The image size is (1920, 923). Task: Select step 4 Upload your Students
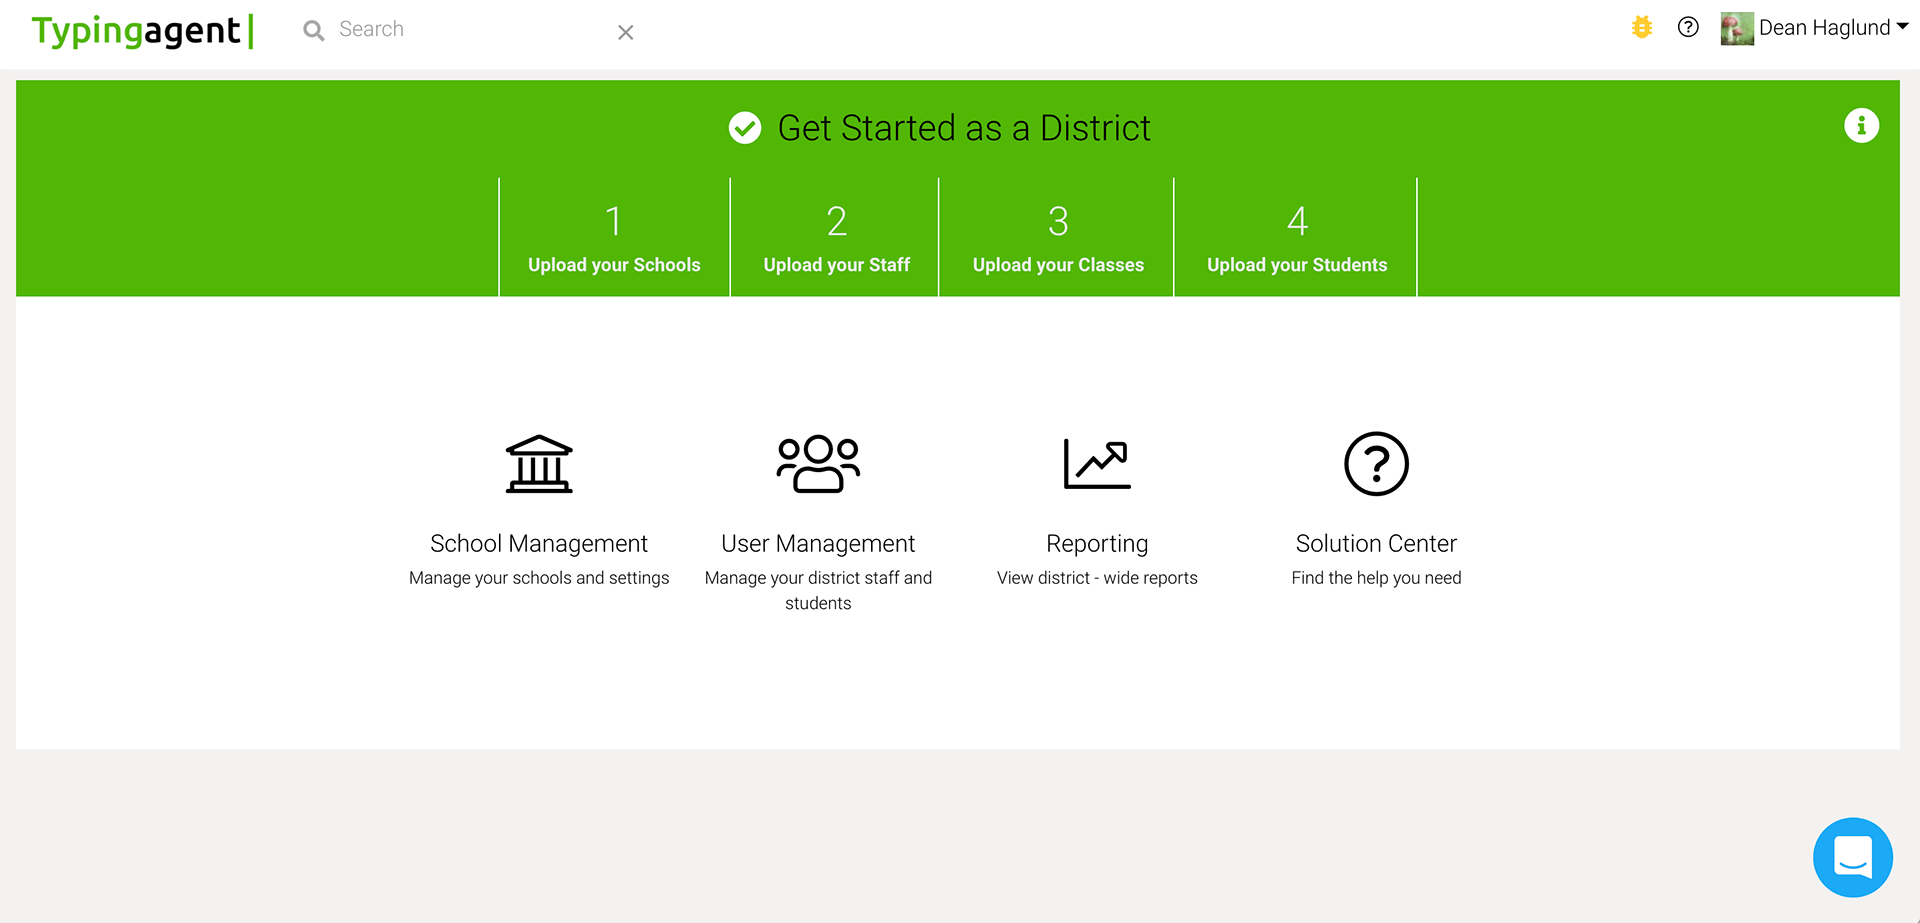1297,237
